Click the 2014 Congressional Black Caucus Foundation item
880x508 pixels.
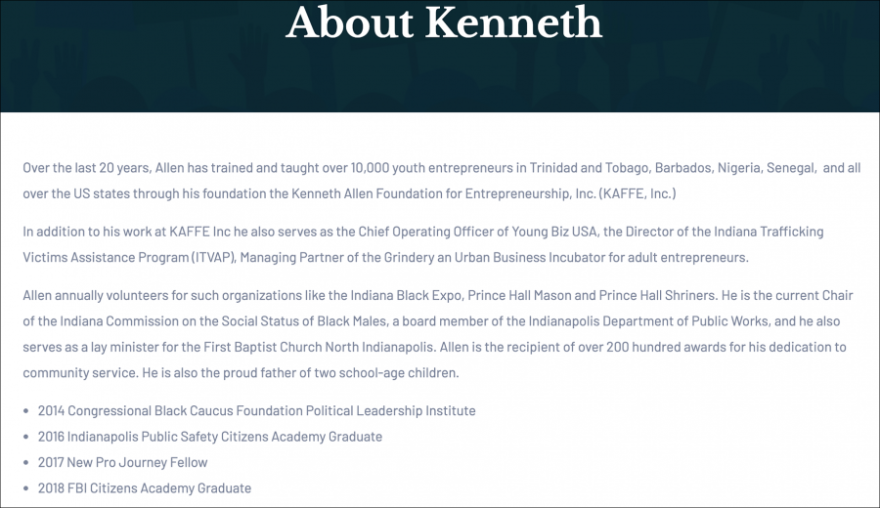tap(256, 411)
